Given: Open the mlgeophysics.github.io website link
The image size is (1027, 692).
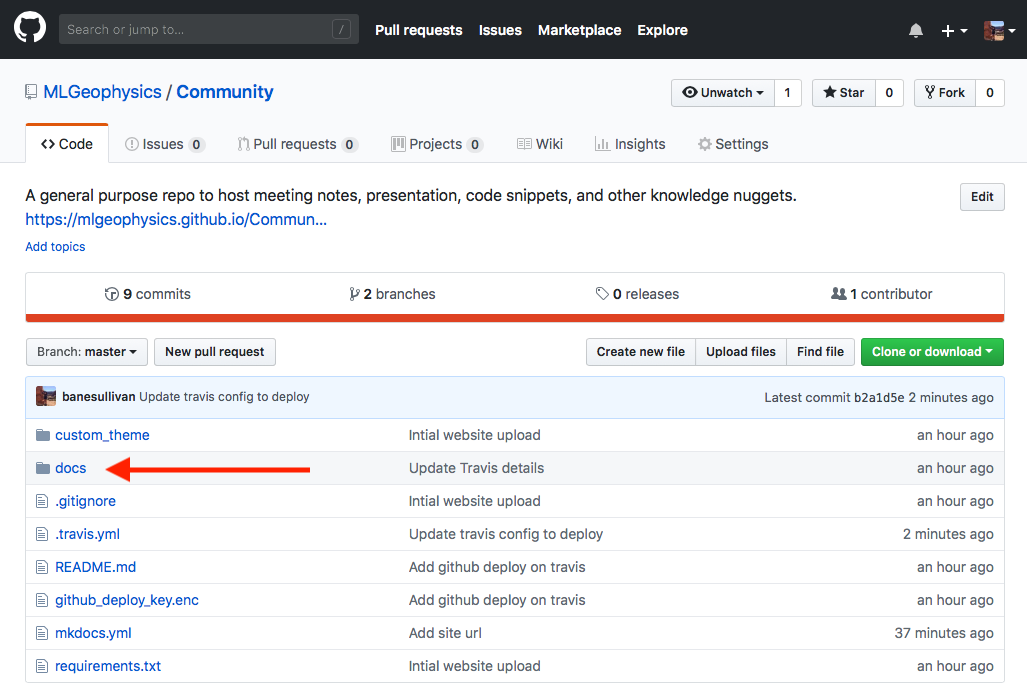Looking at the screenshot, I should click(176, 219).
